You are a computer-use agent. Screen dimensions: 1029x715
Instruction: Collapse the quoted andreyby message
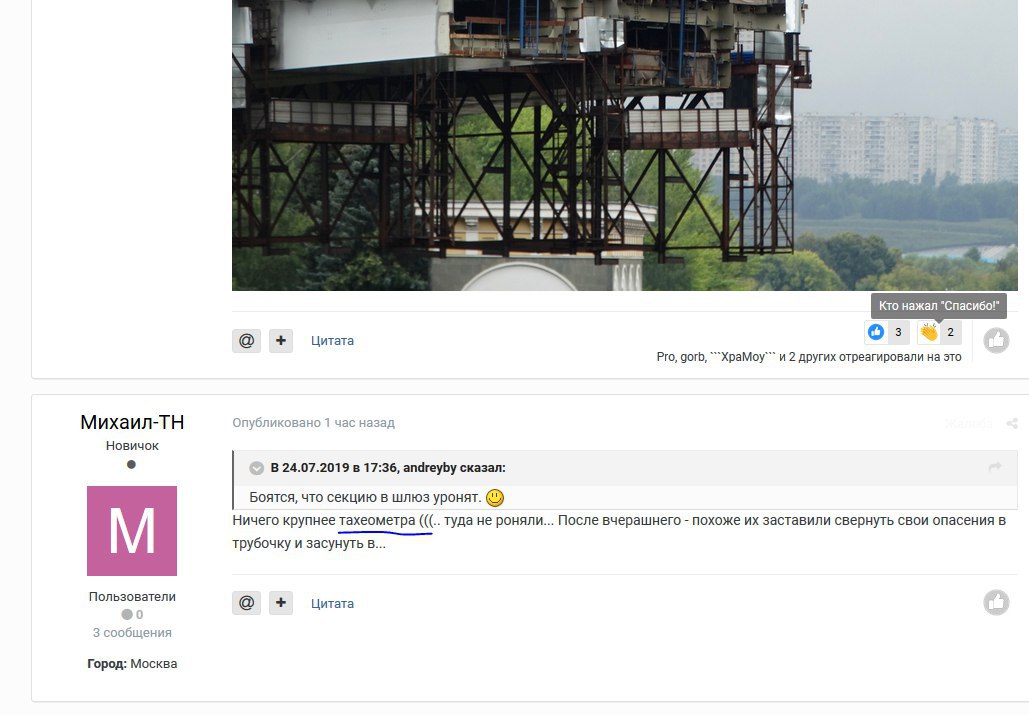click(x=257, y=468)
